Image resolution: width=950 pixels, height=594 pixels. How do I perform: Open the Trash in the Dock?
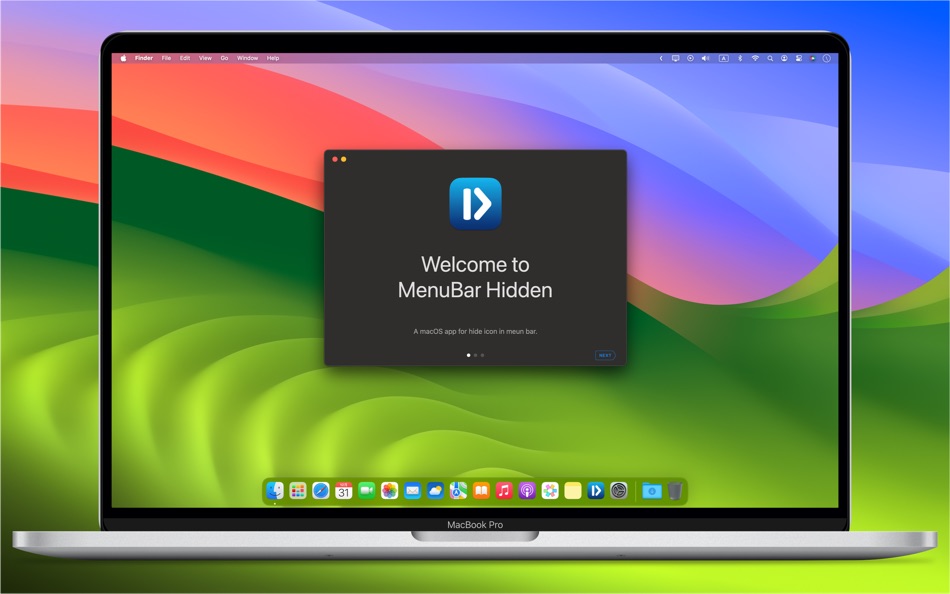pos(677,490)
